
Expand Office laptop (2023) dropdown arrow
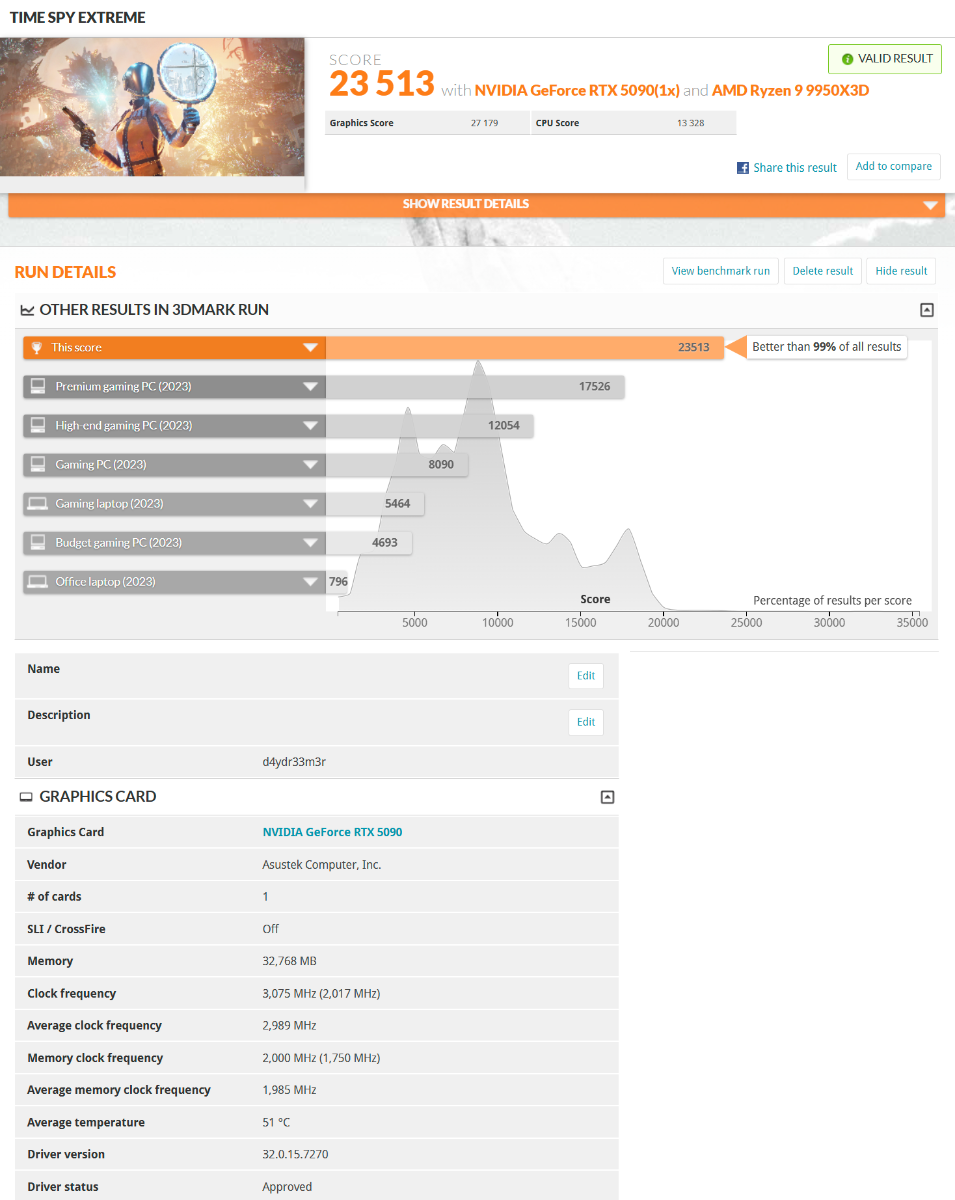310,582
